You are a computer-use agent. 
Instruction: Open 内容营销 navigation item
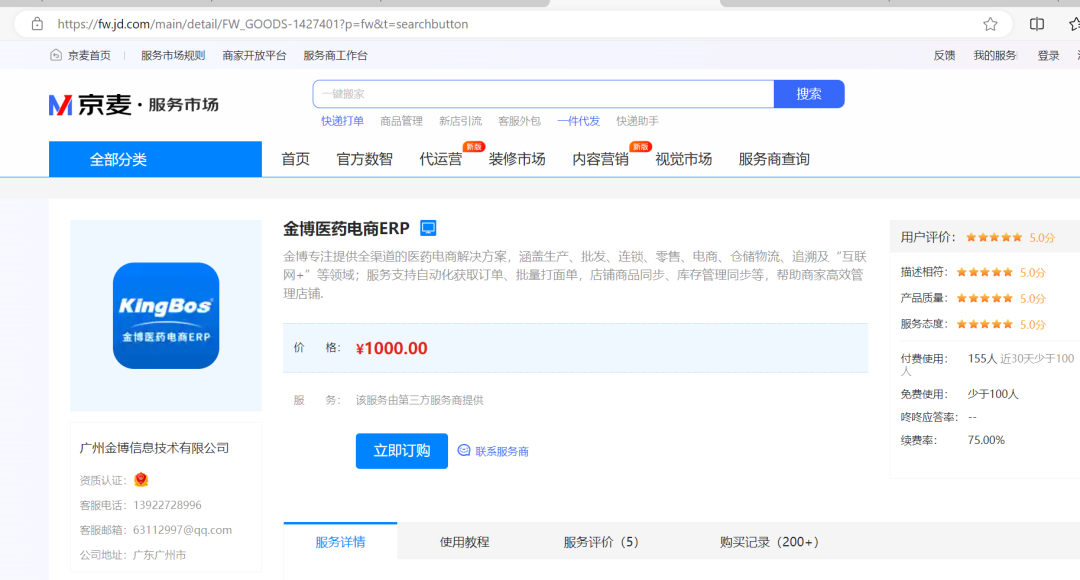pyautogui.click(x=601, y=159)
